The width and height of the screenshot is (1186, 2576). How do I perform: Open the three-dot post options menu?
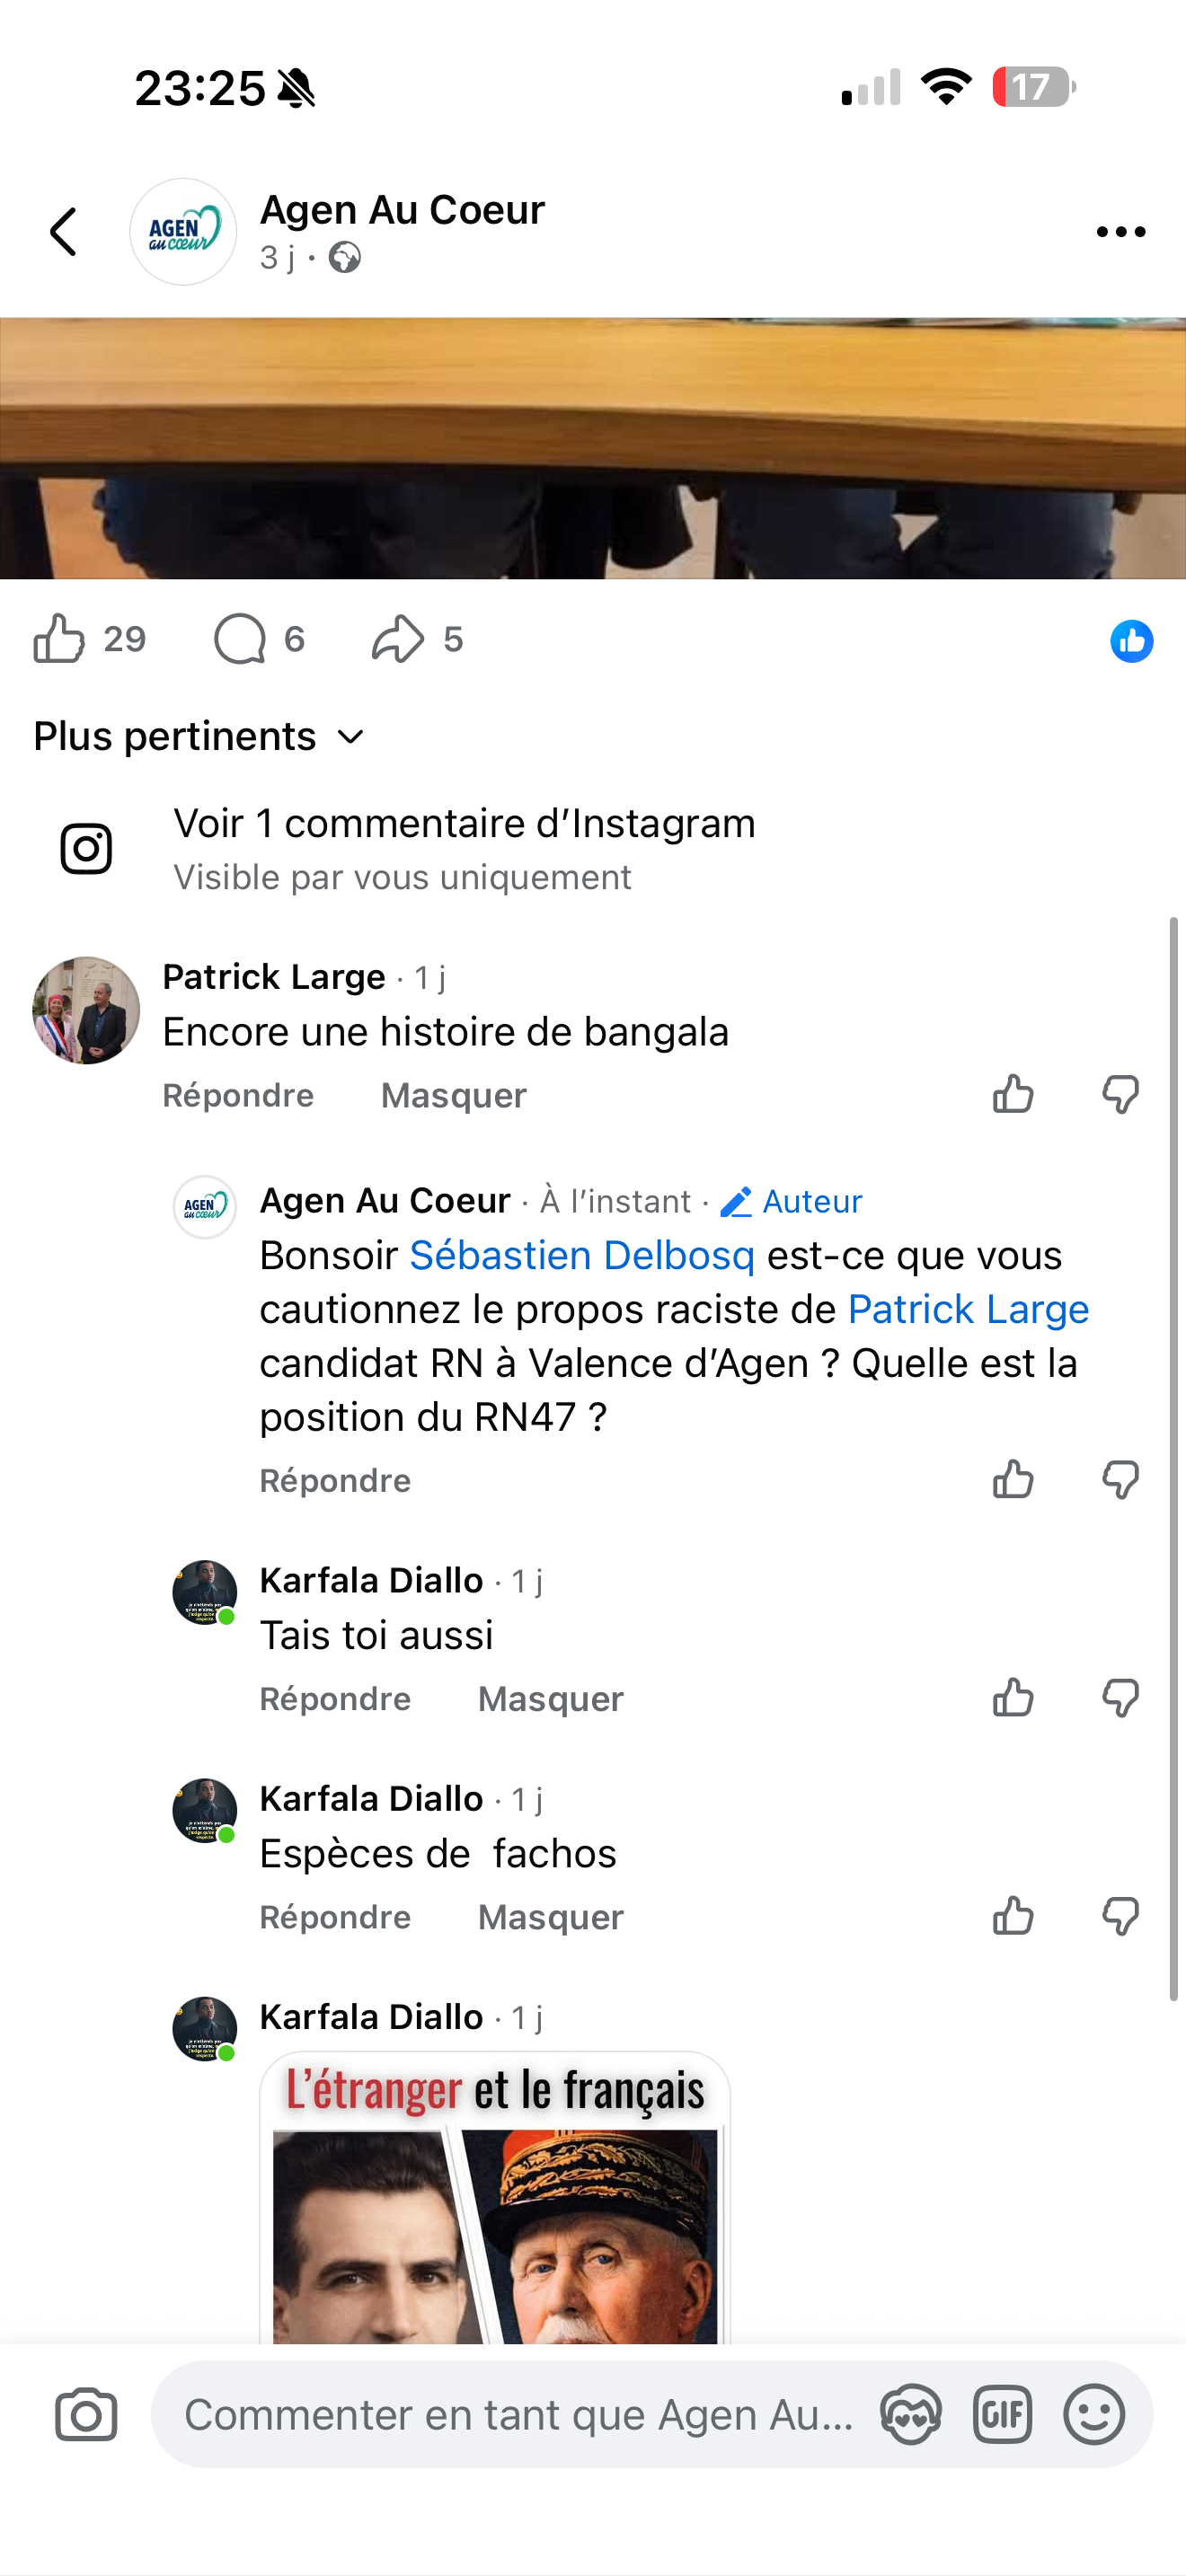click(1120, 232)
